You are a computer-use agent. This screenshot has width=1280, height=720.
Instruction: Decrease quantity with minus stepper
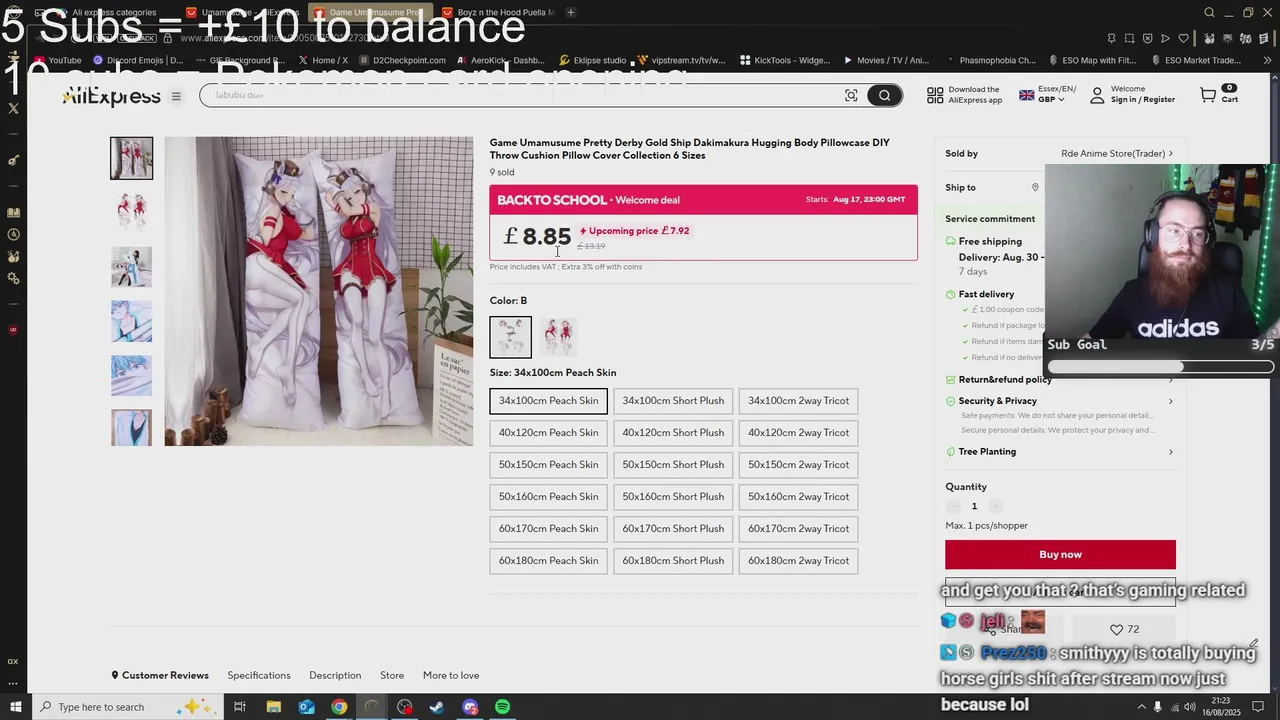click(x=953, y=507)
